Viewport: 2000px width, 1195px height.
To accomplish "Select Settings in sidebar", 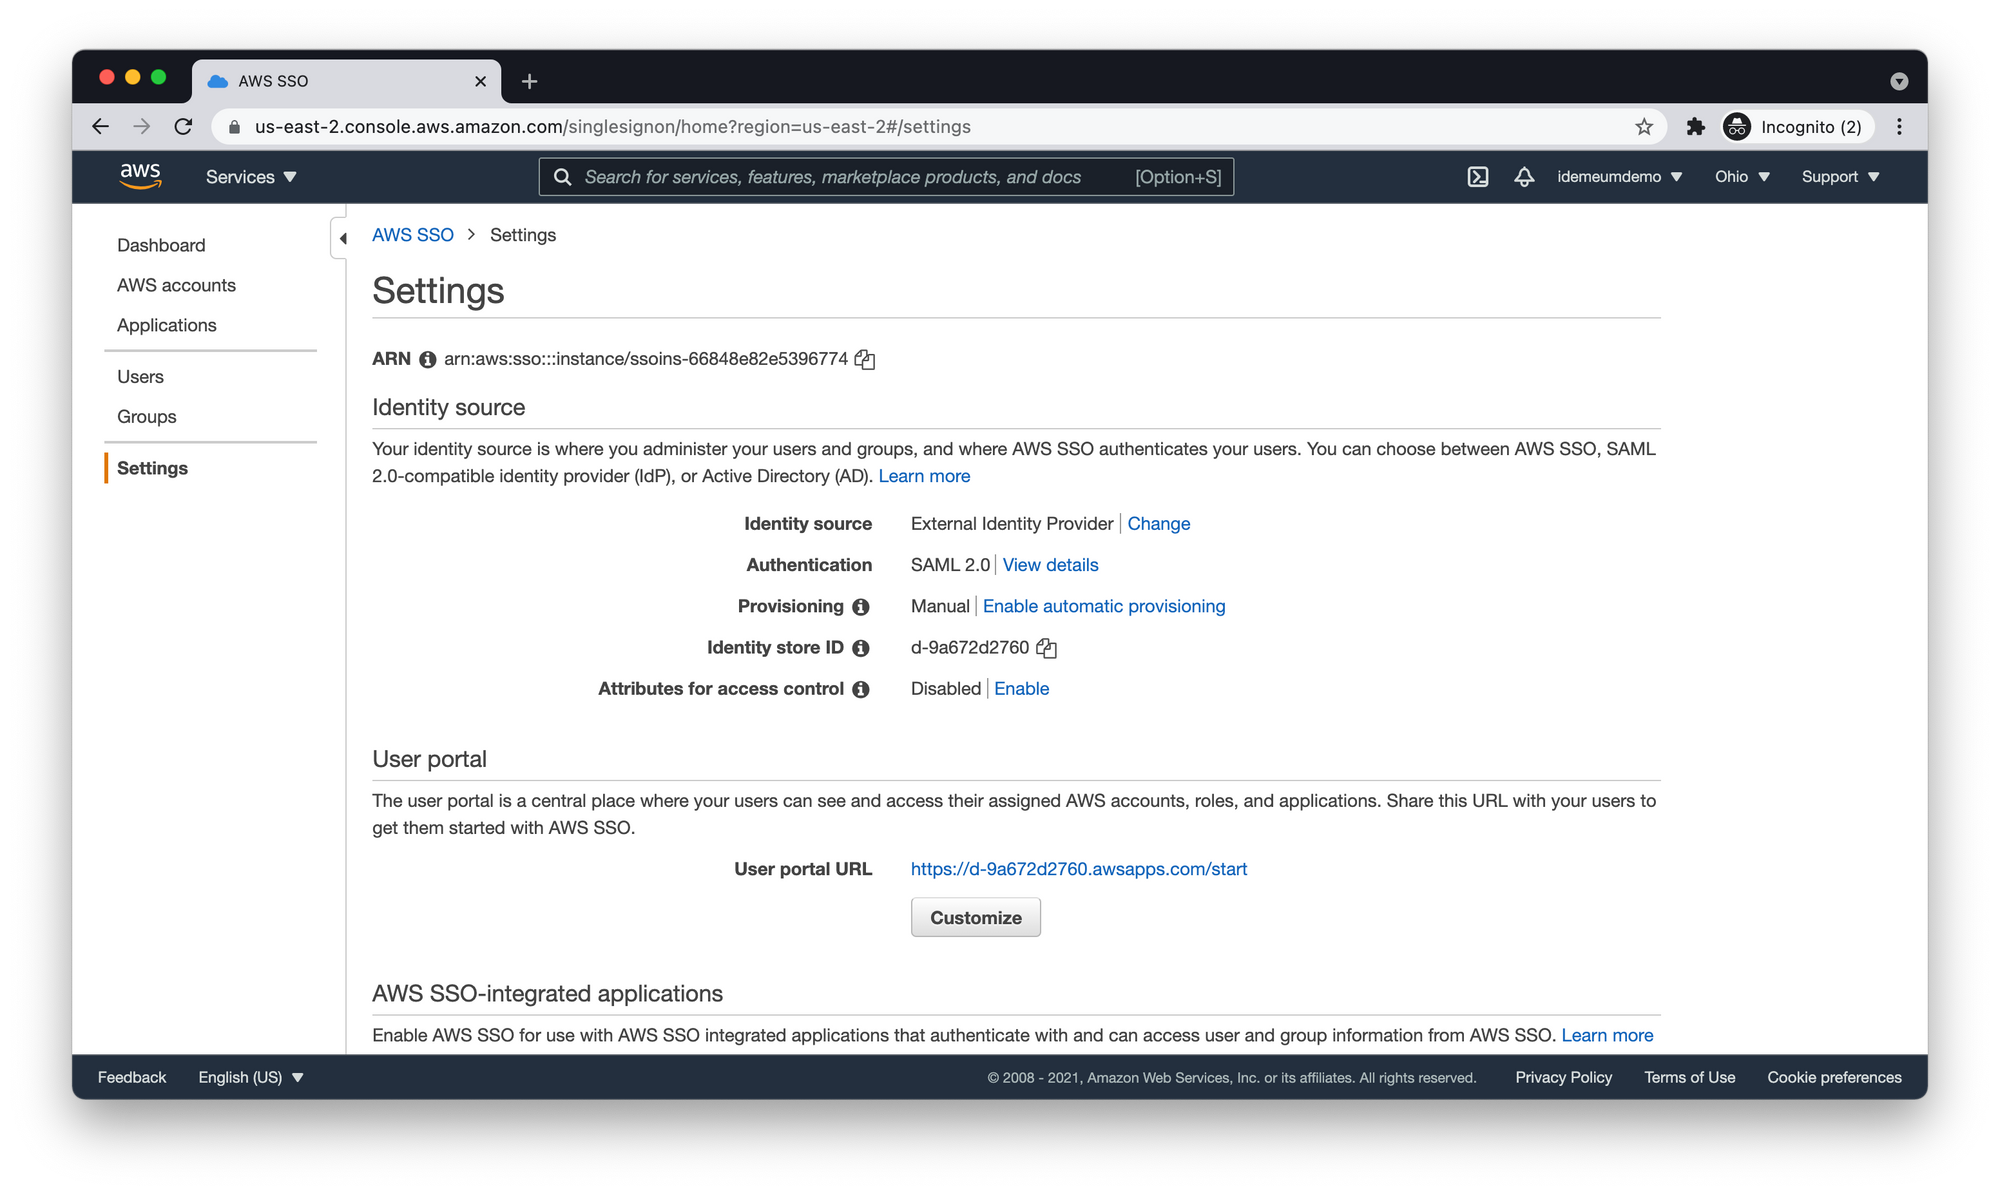I will 152,468.
